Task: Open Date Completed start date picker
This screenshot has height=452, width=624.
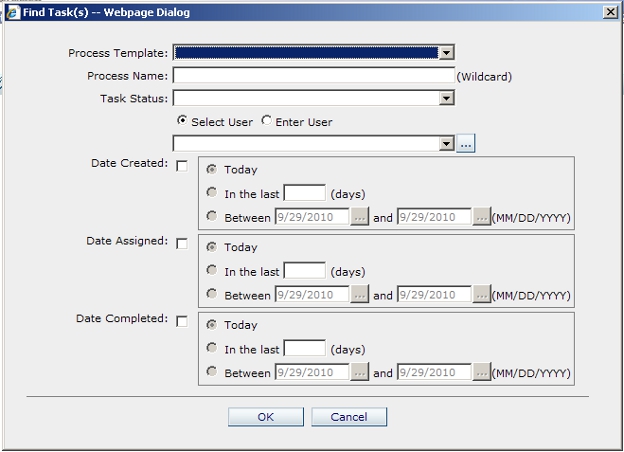Action: pyautogui.click(x=360, y=373)
